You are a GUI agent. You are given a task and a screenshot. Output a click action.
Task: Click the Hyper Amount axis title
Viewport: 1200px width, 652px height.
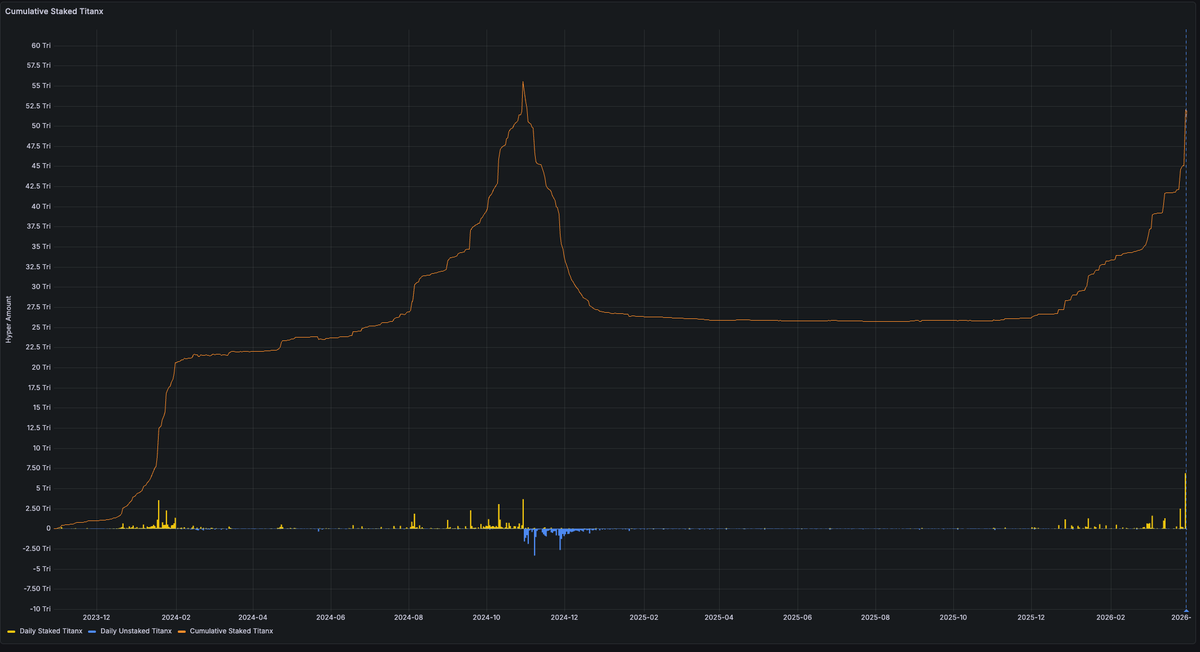(10, 320)
